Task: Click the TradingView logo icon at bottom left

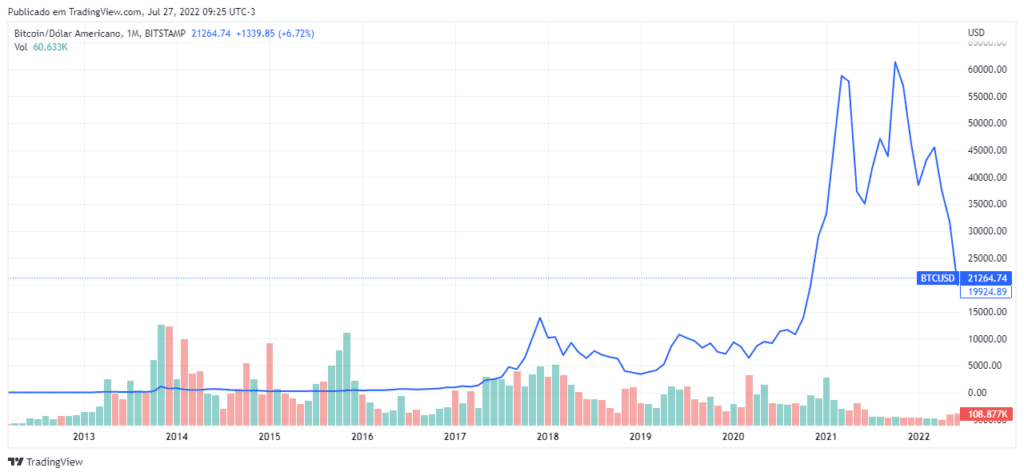Action: [x=15, y=461]
